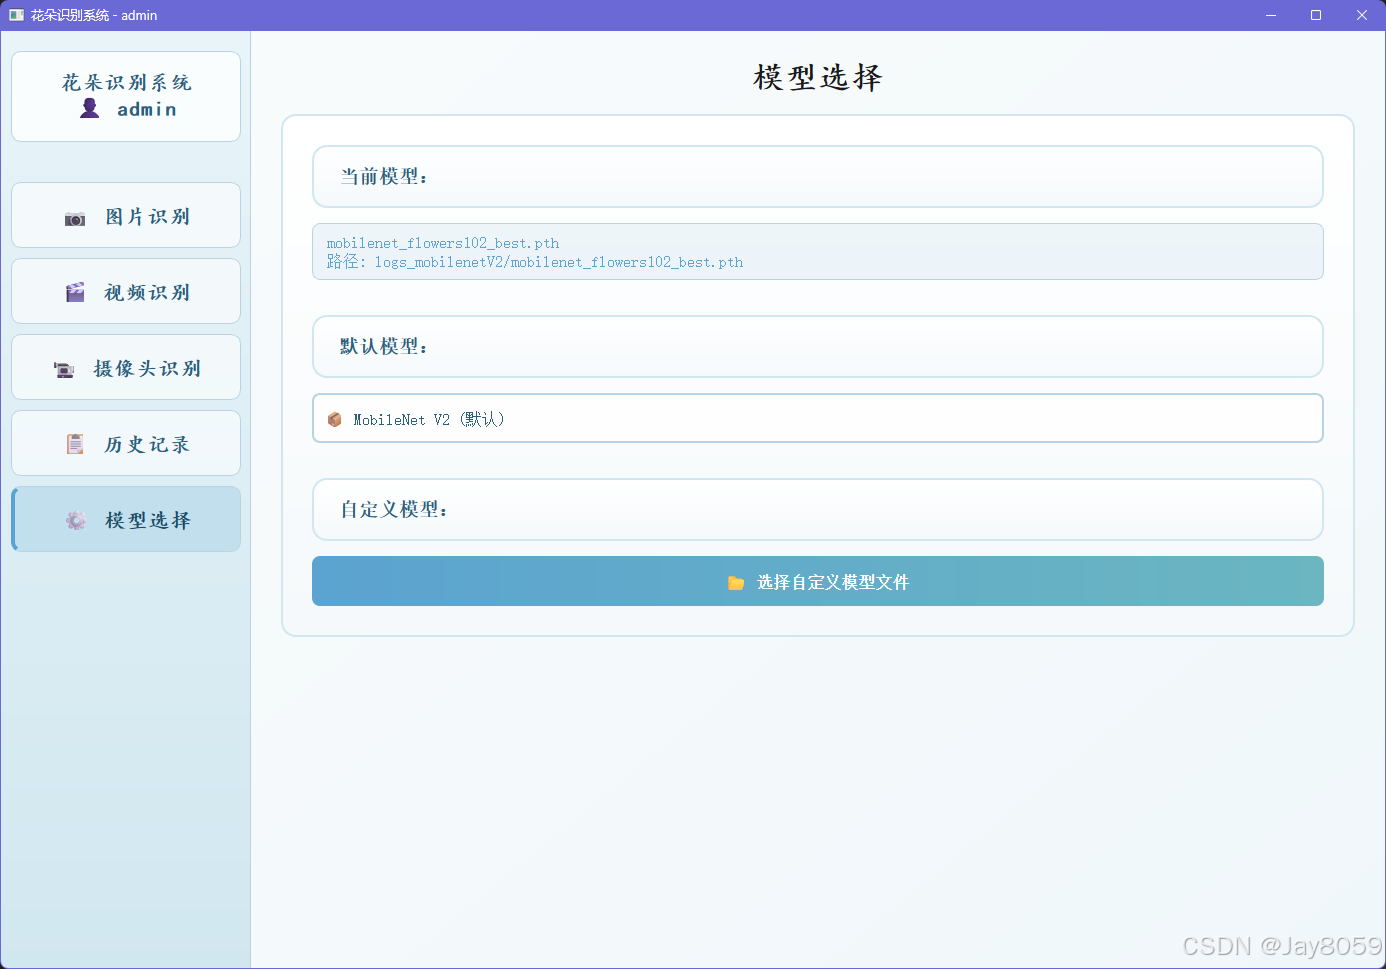This screenshot has width=1386, height=969.
Task: Maximize the 花朵识别系统 window
Action: point(1316,15)
